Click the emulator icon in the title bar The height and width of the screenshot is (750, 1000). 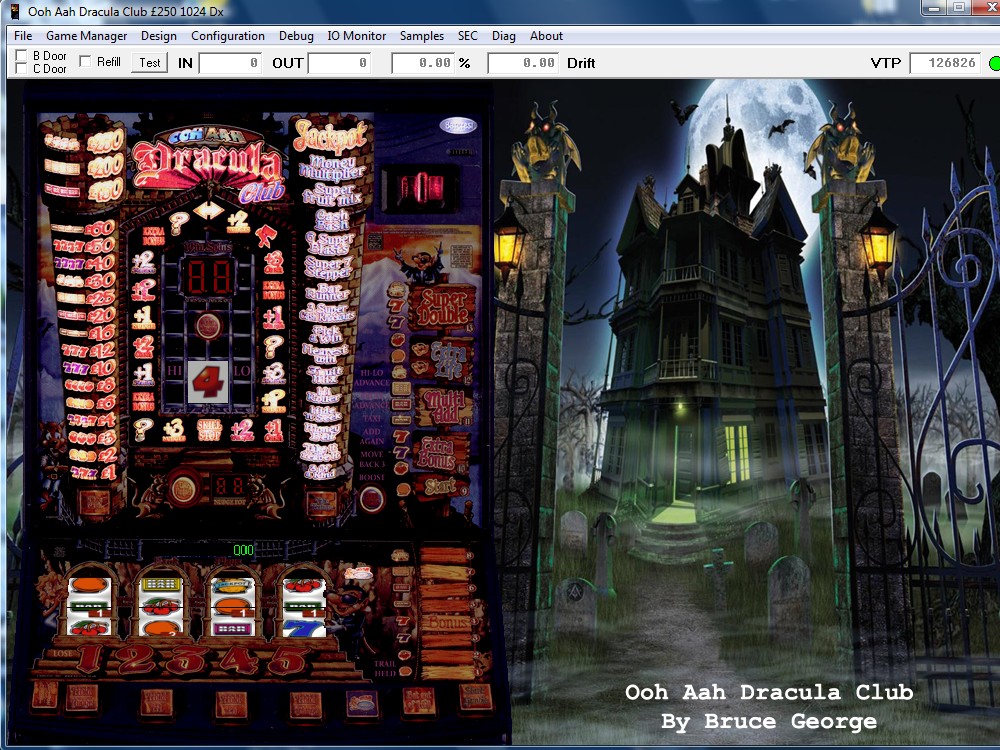(x=15, y=11)
